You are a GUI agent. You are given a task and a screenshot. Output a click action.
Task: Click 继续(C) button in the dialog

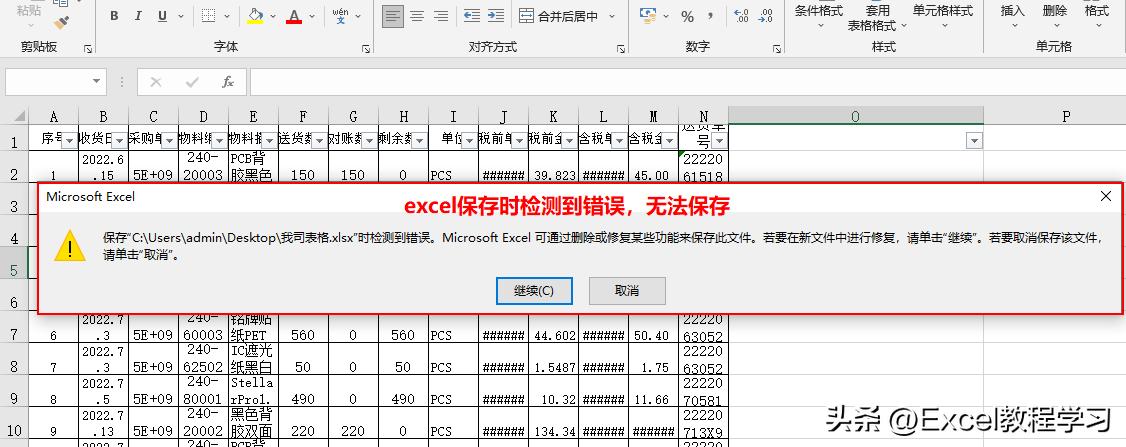tap(534, 290)
